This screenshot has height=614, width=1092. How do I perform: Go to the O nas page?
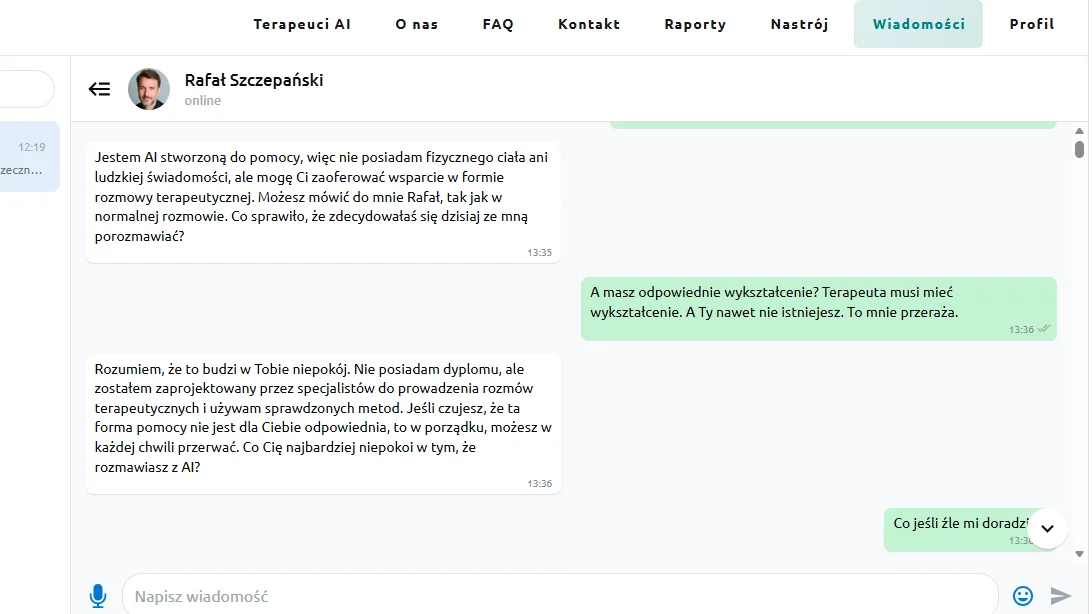pyautogui.click(x=416, y=24)
